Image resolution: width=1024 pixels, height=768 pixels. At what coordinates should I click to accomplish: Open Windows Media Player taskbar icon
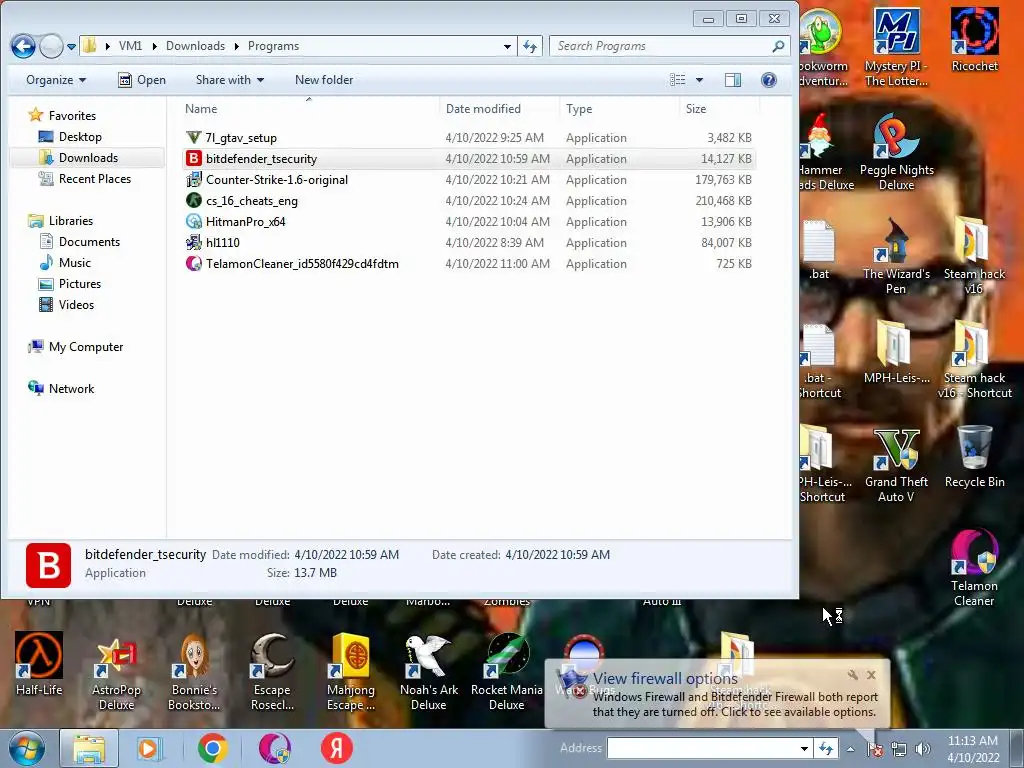pyautogui.click(x=148, y=748)
